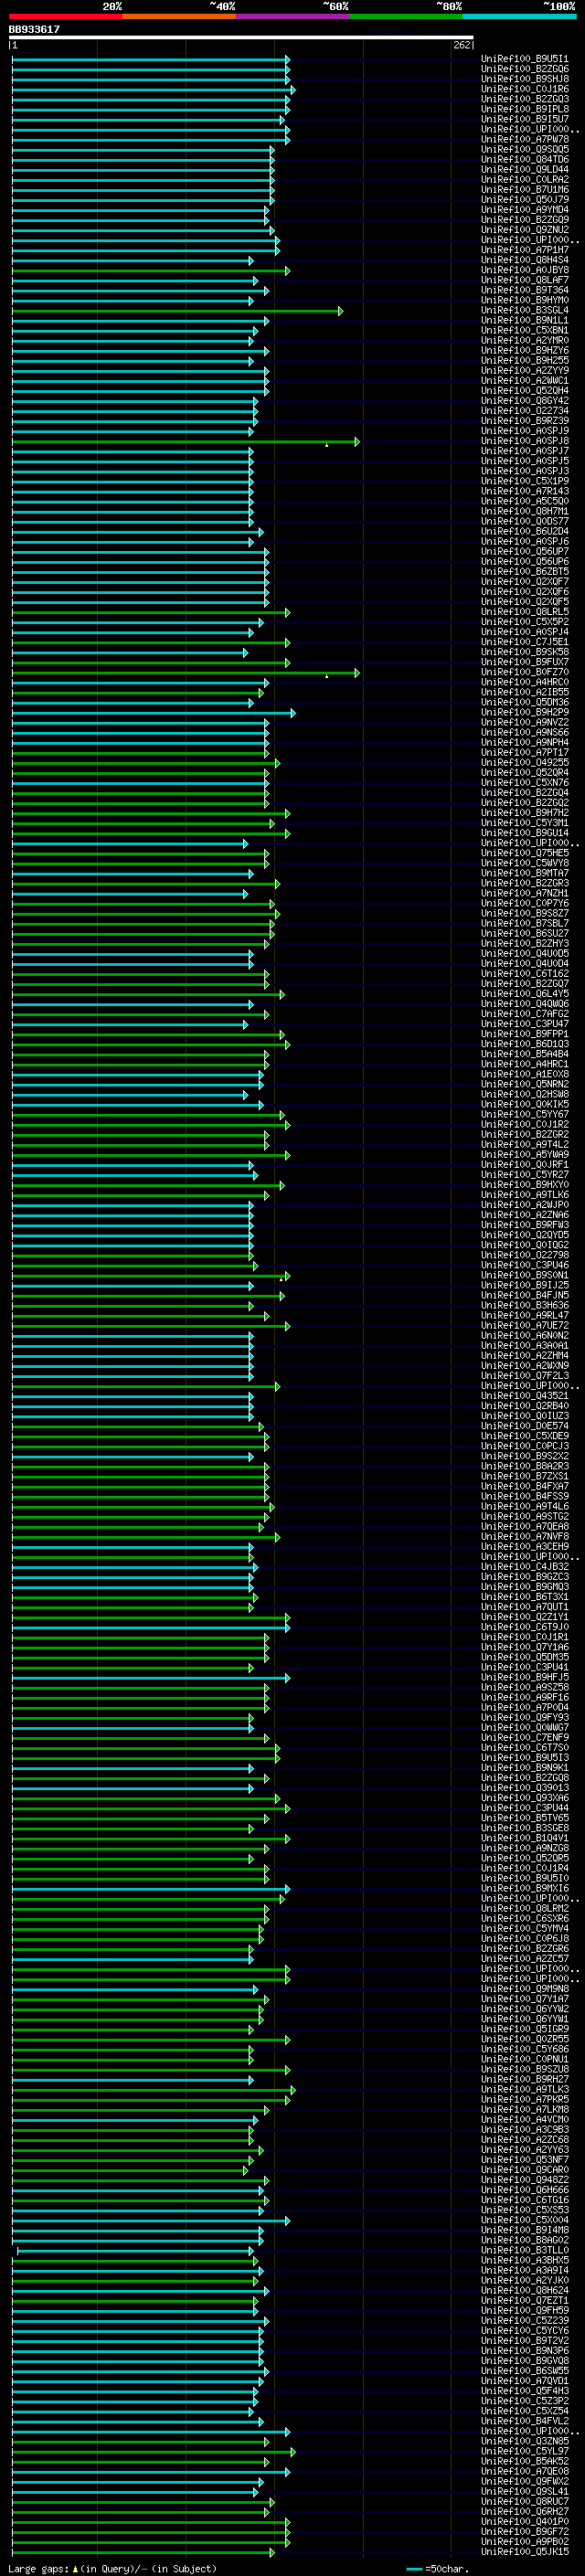The width and height of the screenshot is (585, 2576).
Task: Open hit label UniRef100_B0FZ70
Action: (x=524, y=672)
